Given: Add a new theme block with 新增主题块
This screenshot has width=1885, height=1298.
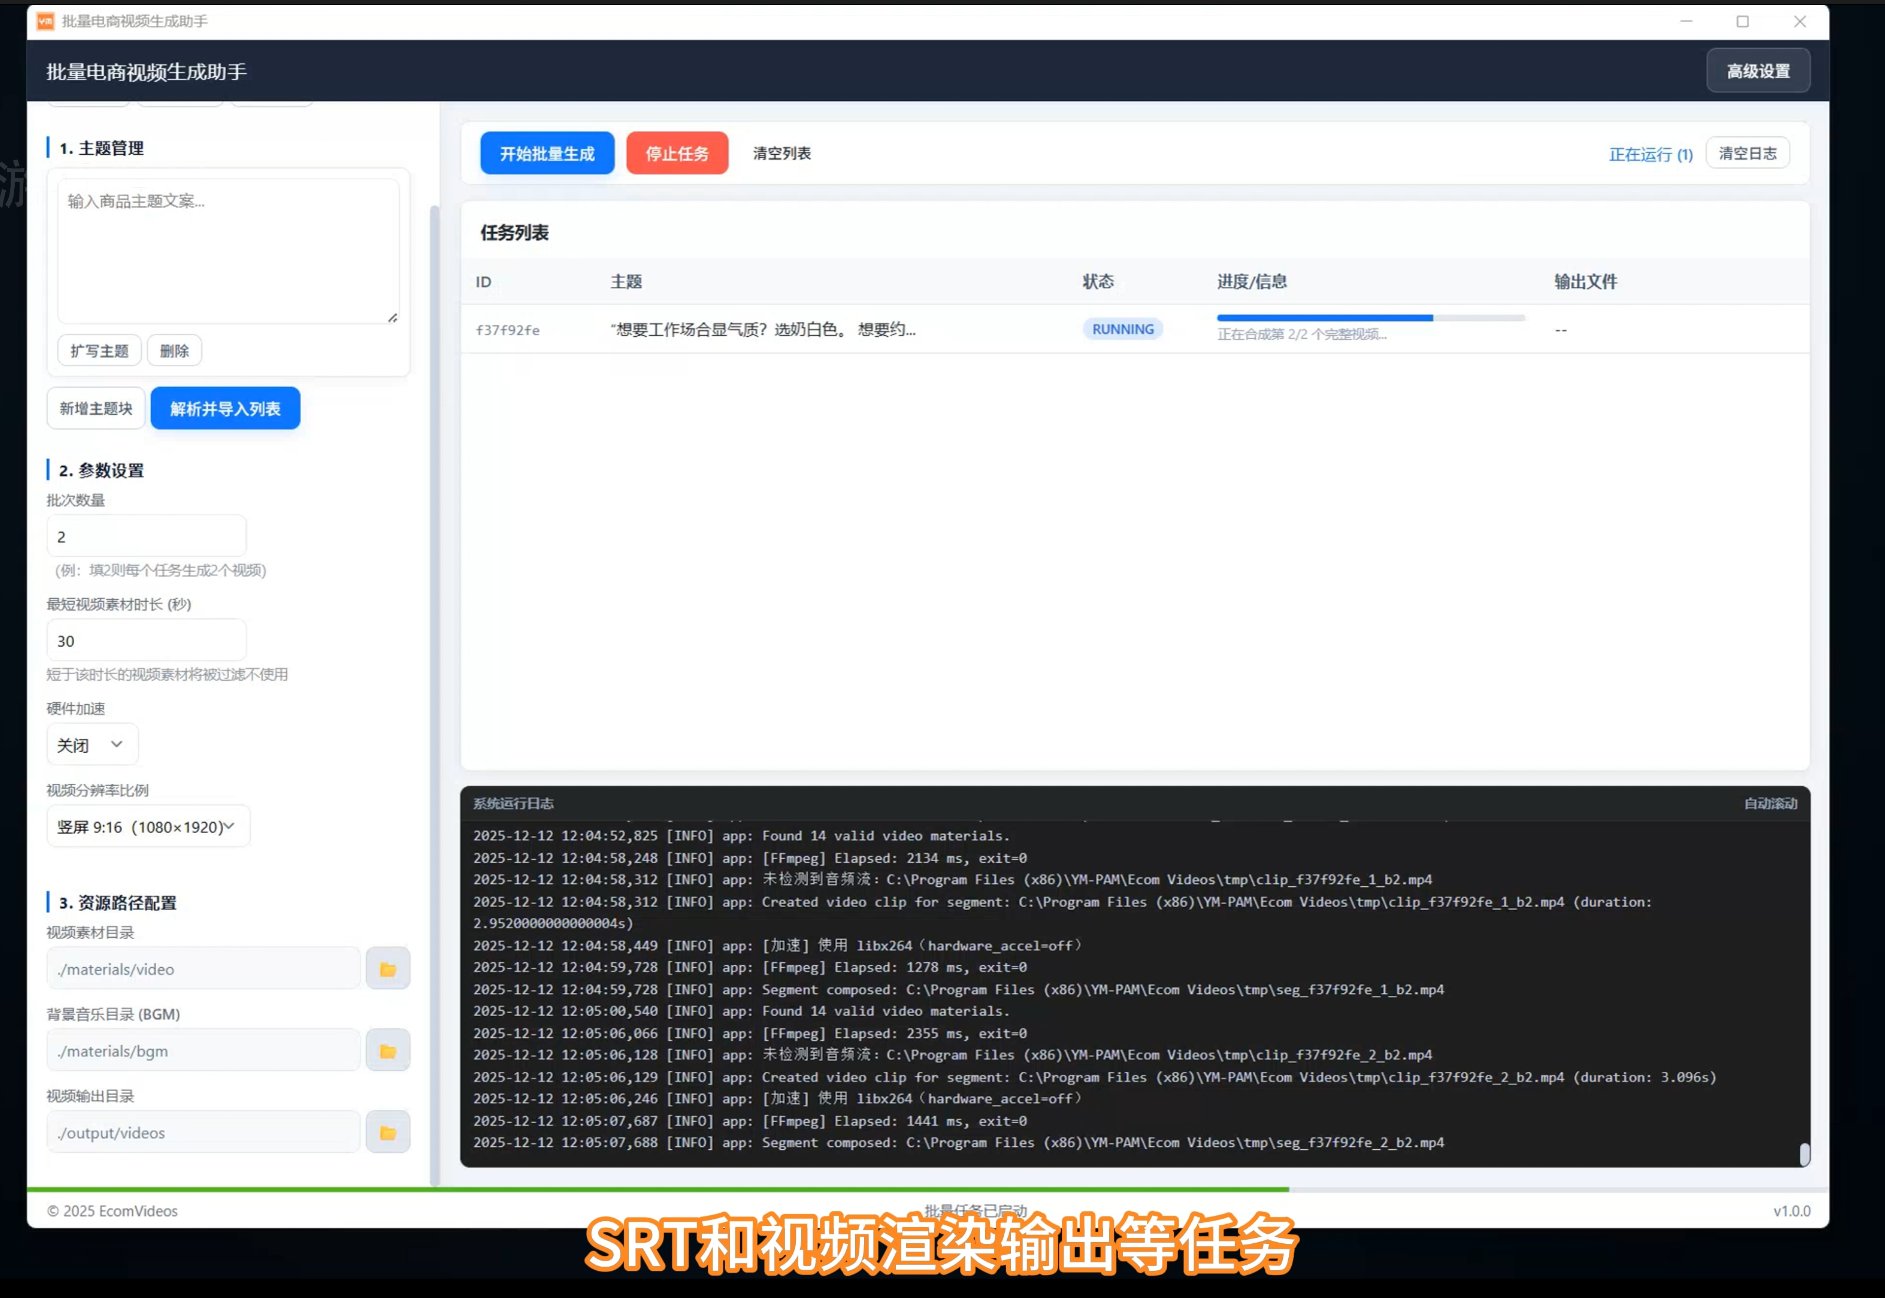Looking at the screenshot, I should pos(96,408).
